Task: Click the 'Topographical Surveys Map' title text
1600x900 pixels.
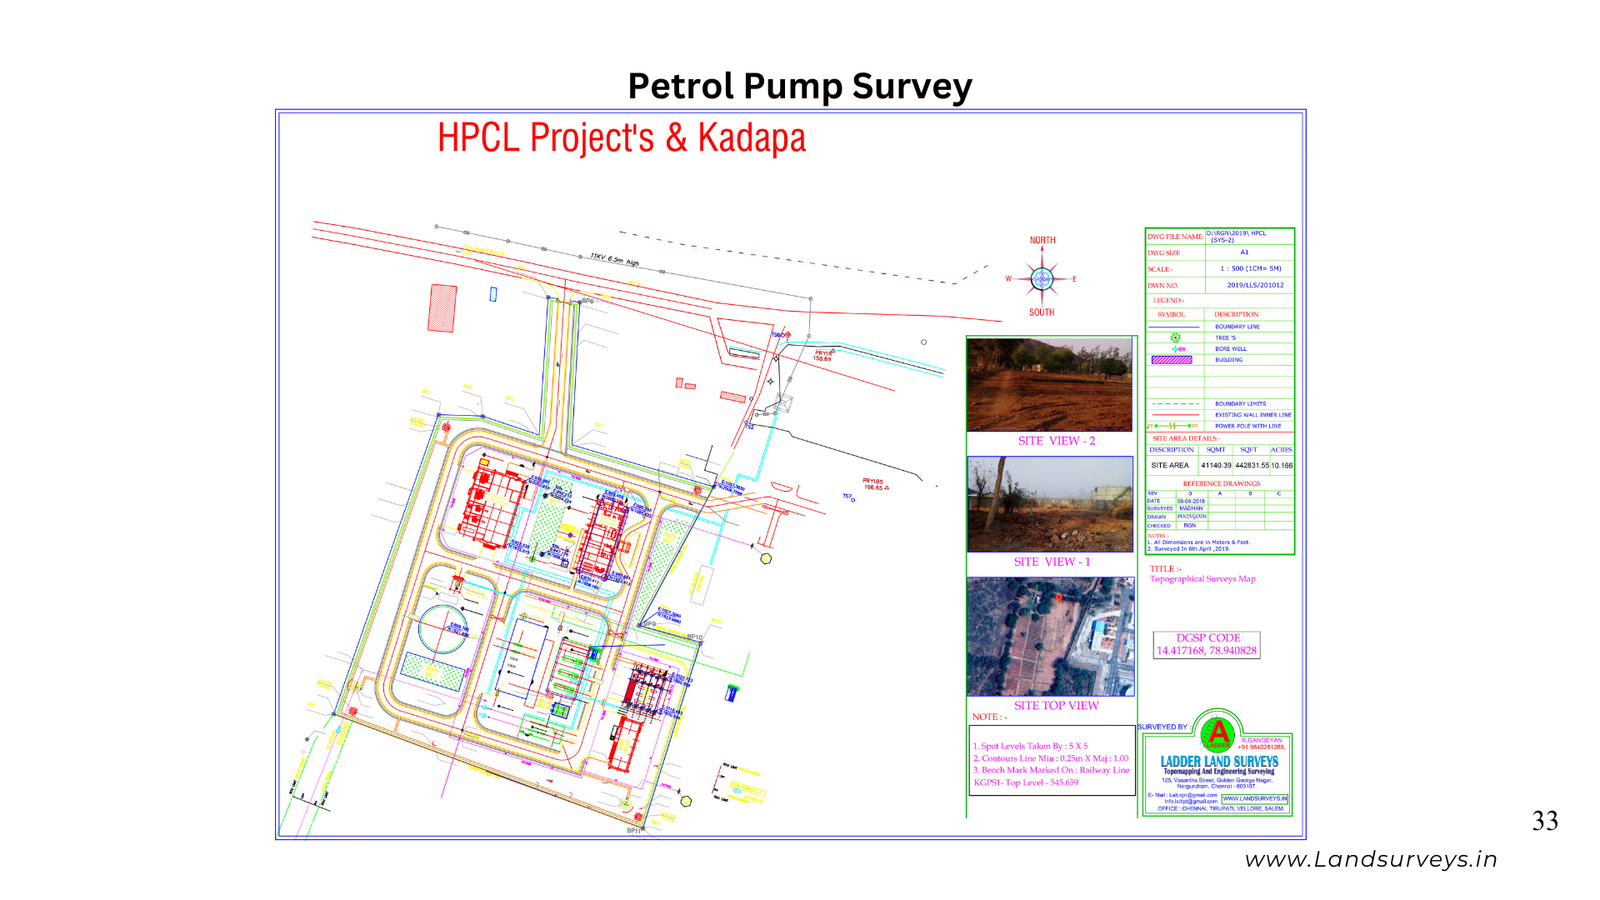Action: (1202, 579)
